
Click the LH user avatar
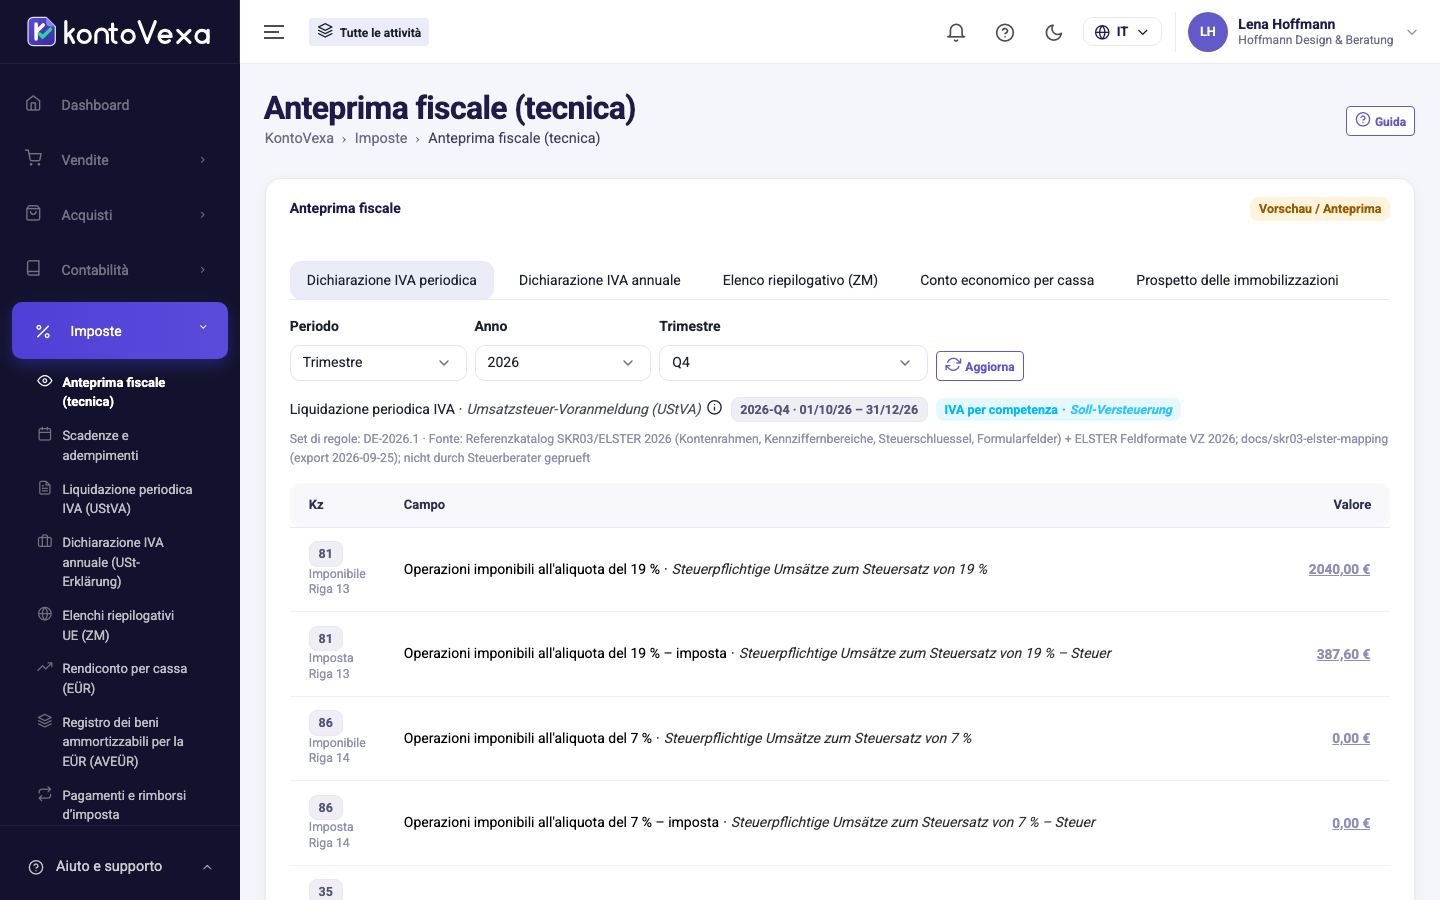tap(1207, 32)
